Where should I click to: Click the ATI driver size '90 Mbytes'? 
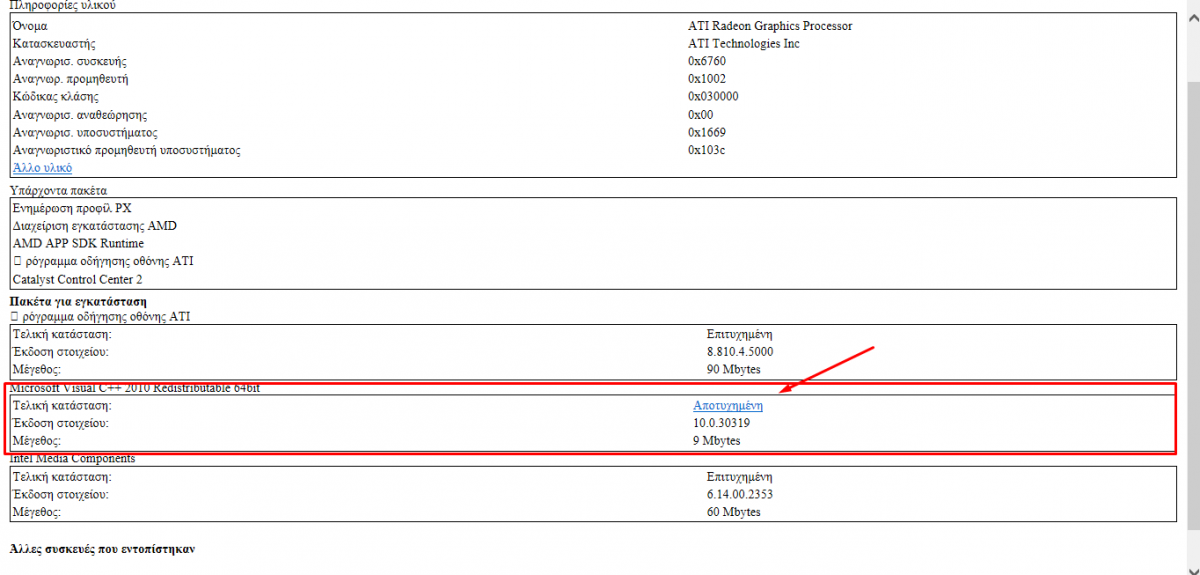pyautogui.click(x=734, y=369)
